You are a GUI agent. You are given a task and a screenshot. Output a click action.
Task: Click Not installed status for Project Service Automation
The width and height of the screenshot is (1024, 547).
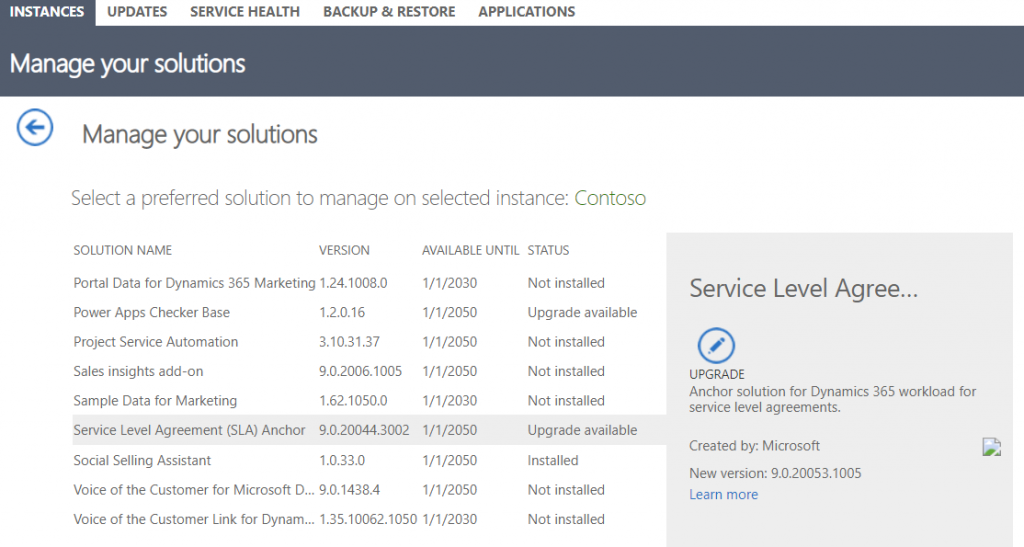(566, 342)
